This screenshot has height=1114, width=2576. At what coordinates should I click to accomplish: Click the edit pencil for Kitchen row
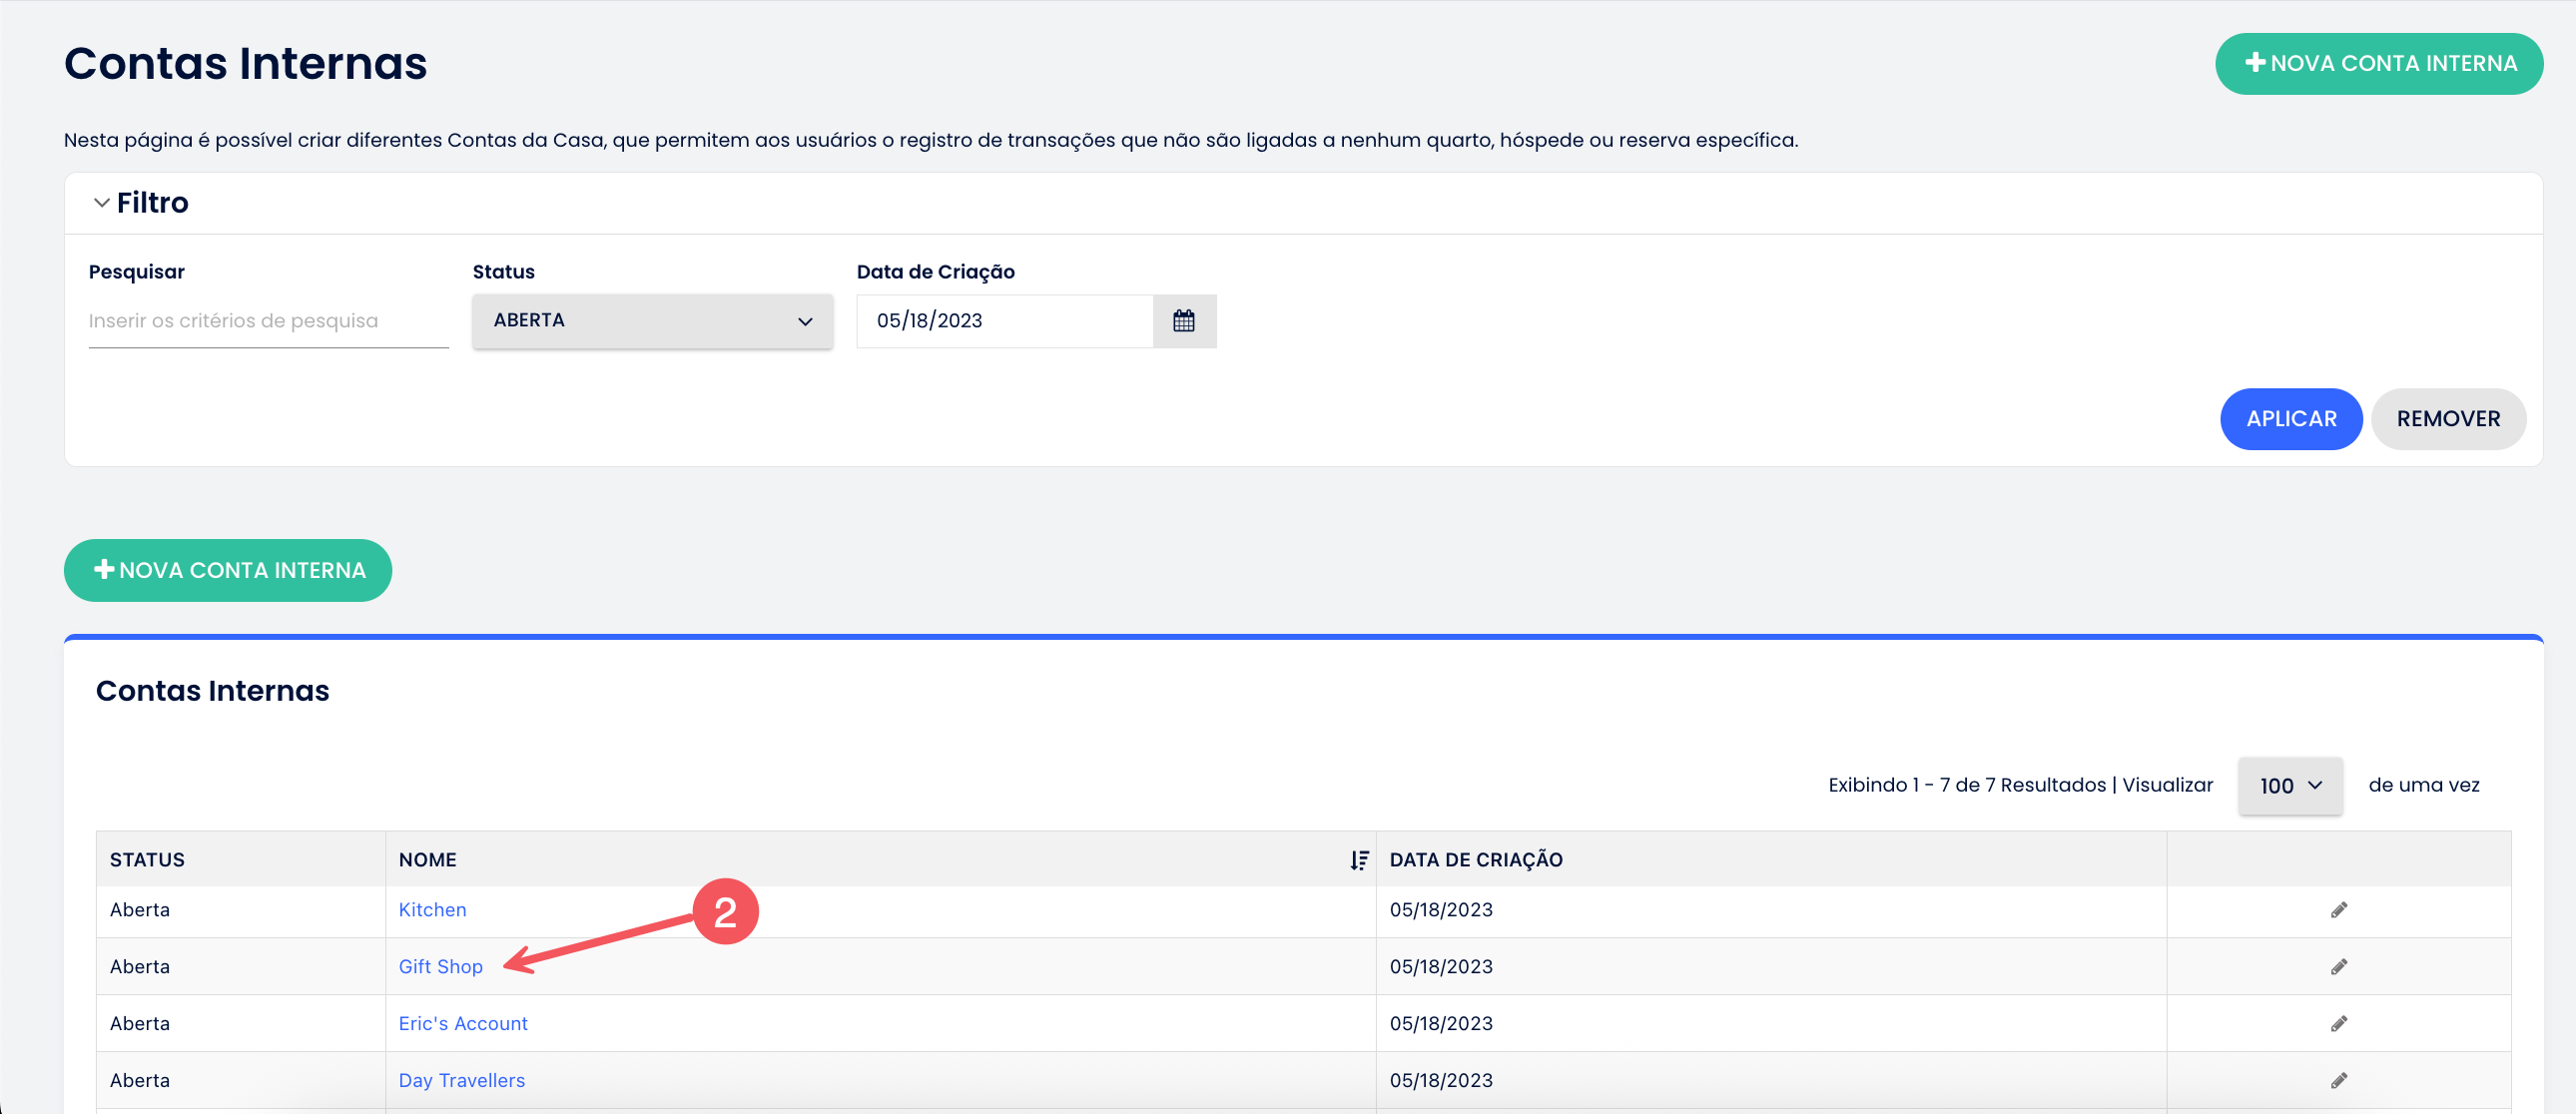point(2338,910)
